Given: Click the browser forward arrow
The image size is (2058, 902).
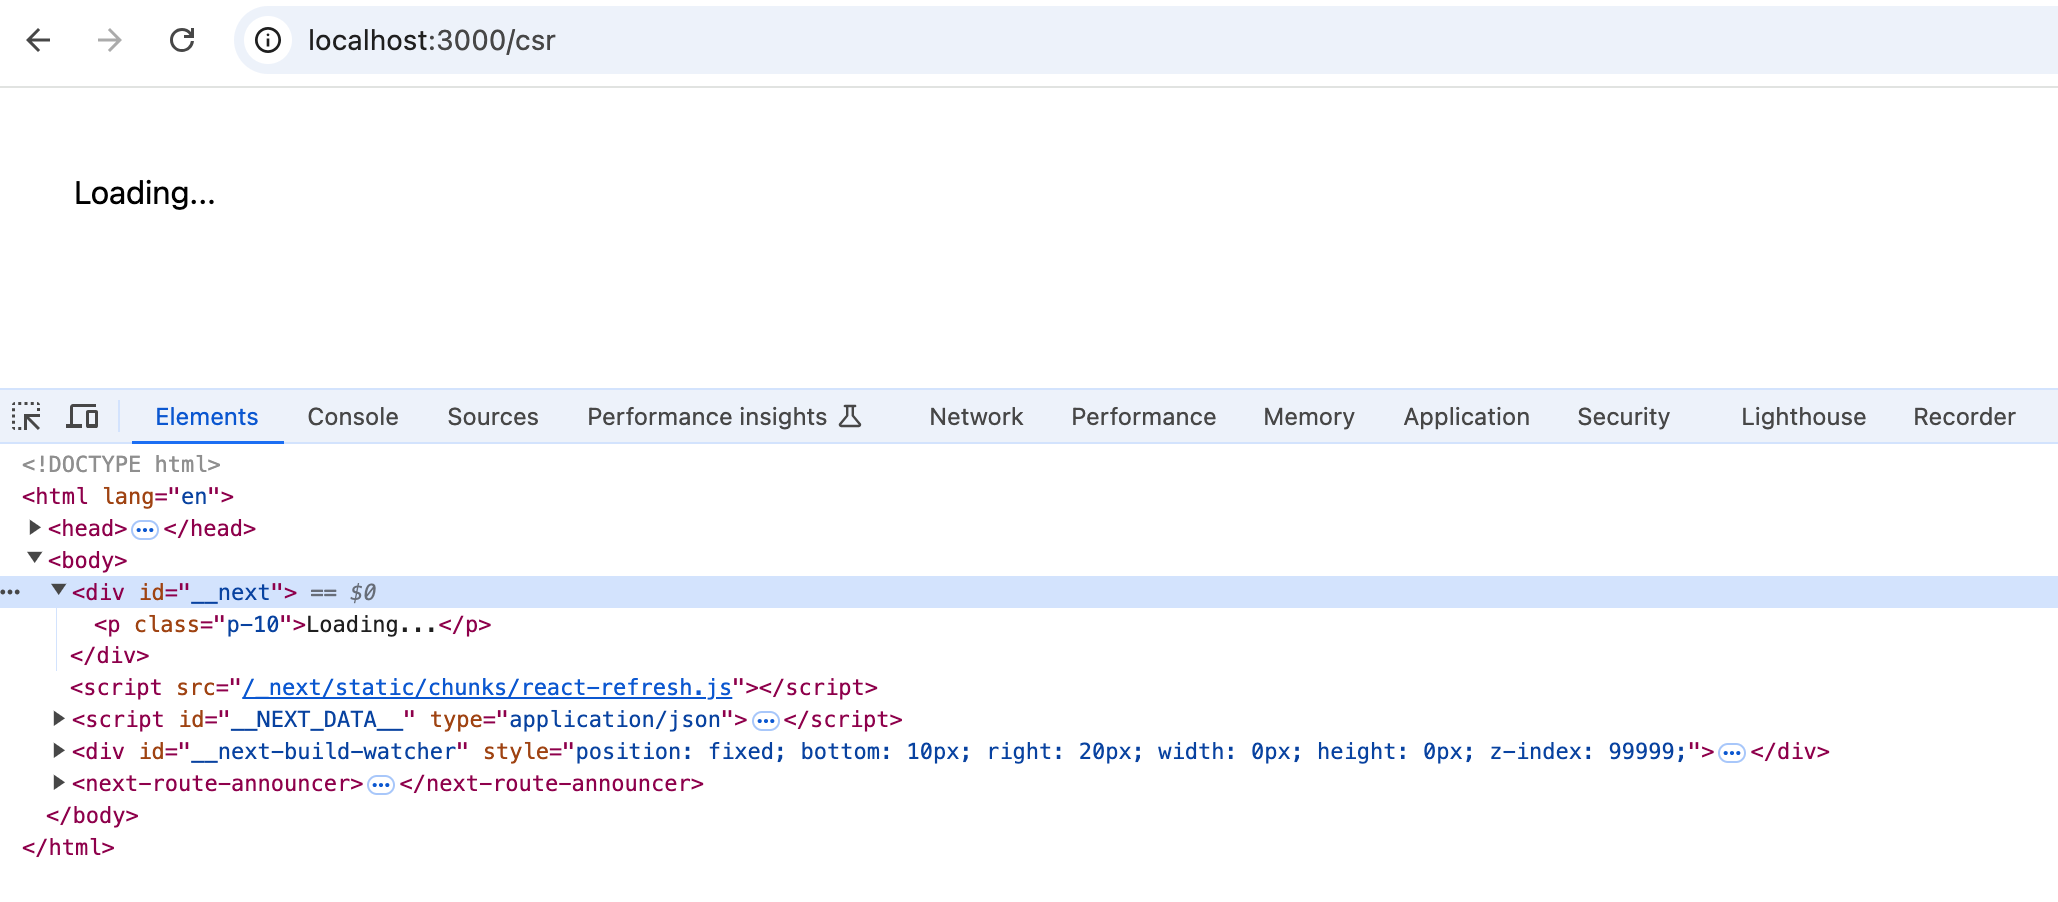Looking at the screenshot, I should tap(110, 40).
